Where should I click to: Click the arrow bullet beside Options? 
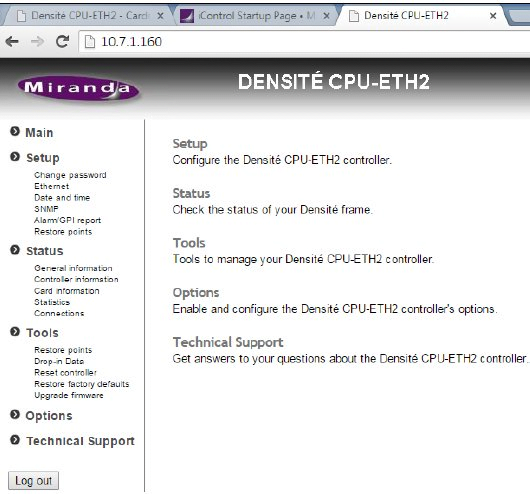(15, 414)
